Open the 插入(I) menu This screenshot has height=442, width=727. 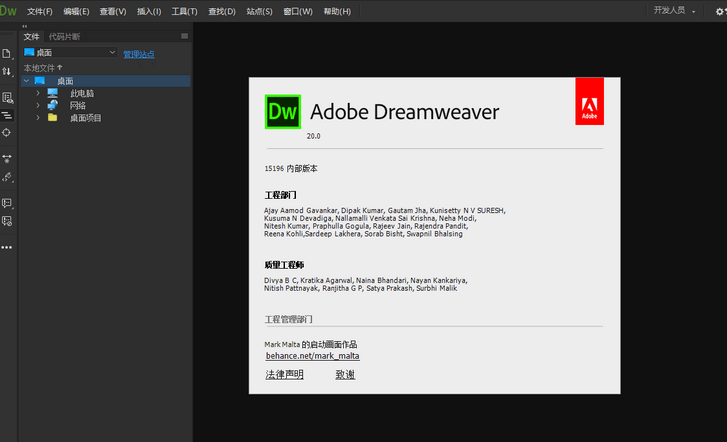click(x=149, y=12)
